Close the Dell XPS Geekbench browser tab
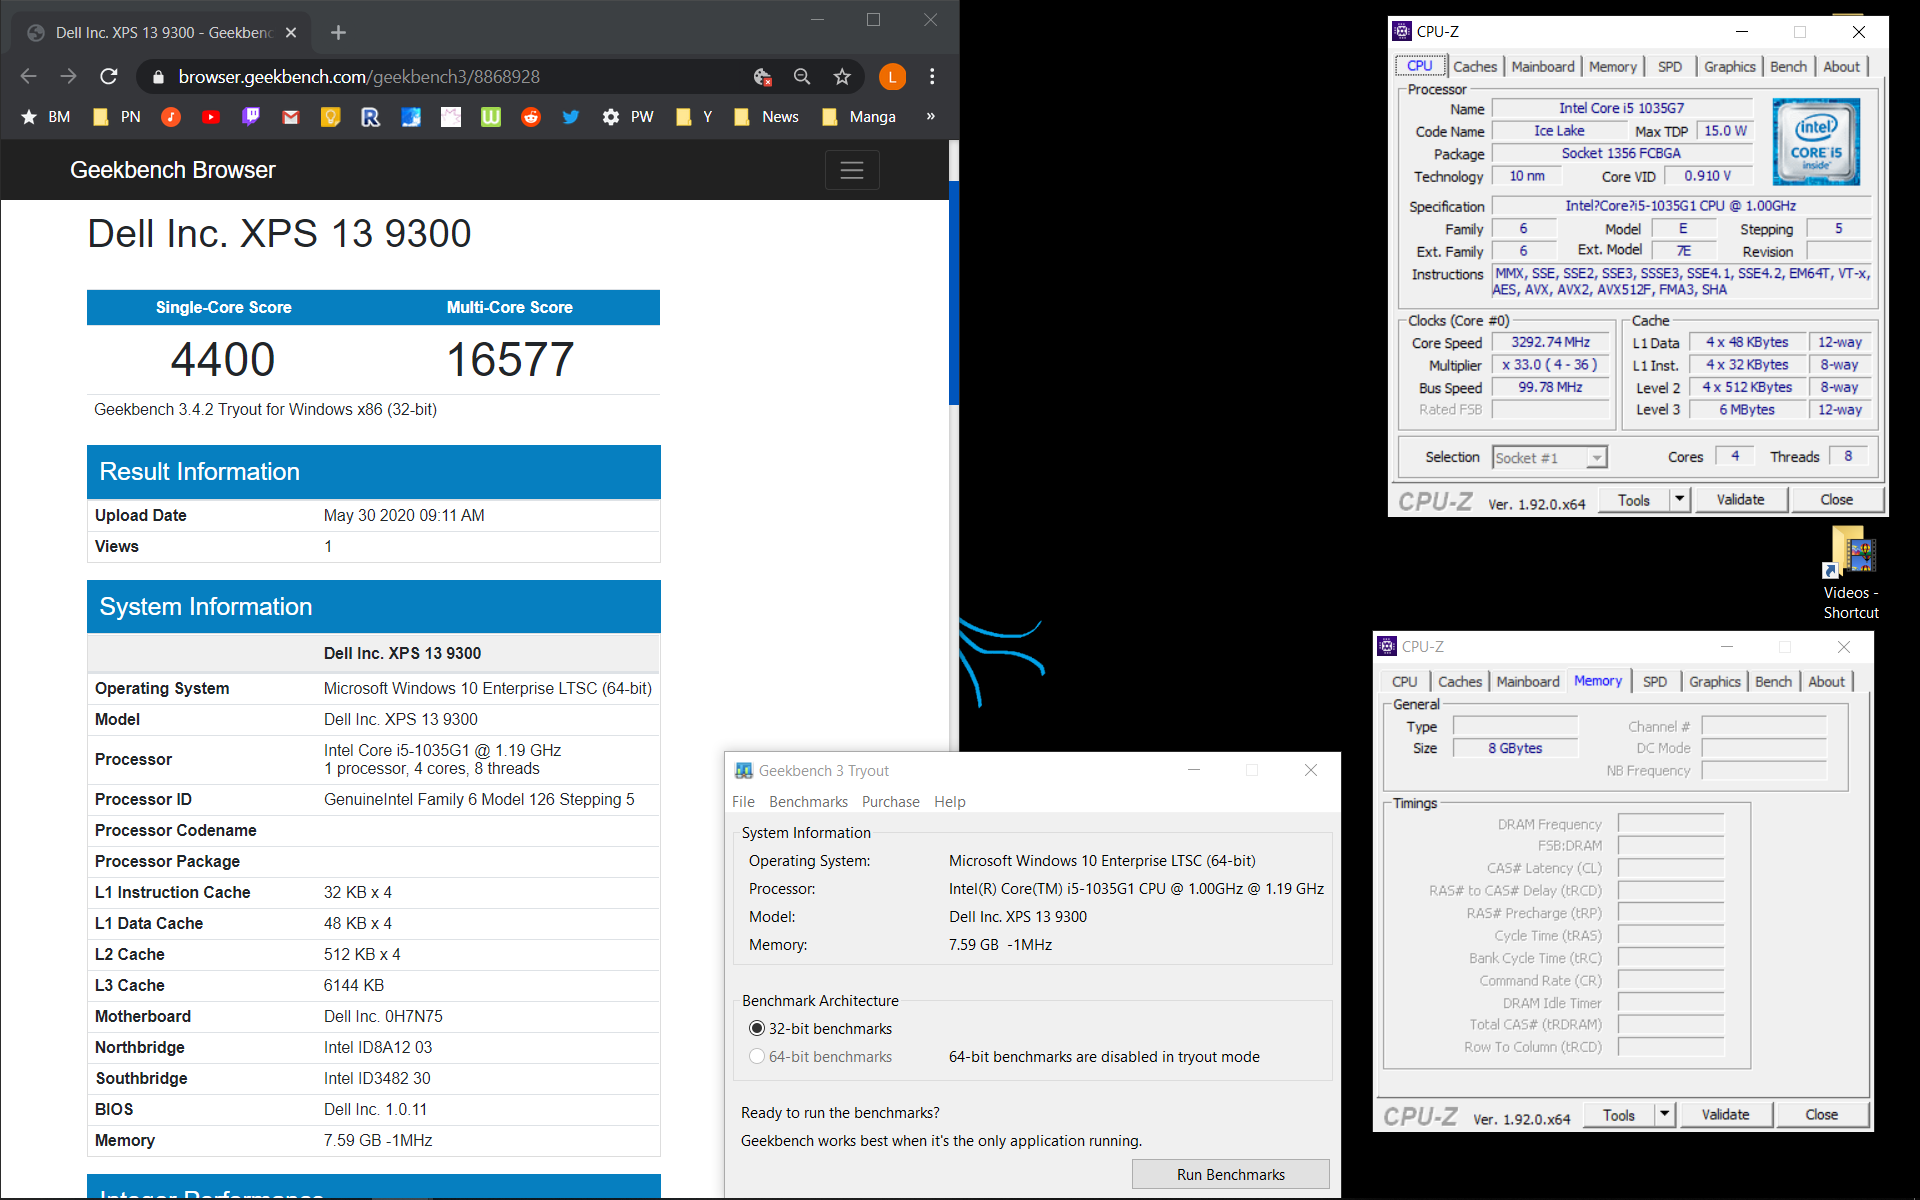The width and height of the screenshot is (1920, 1200). (291, 32)
